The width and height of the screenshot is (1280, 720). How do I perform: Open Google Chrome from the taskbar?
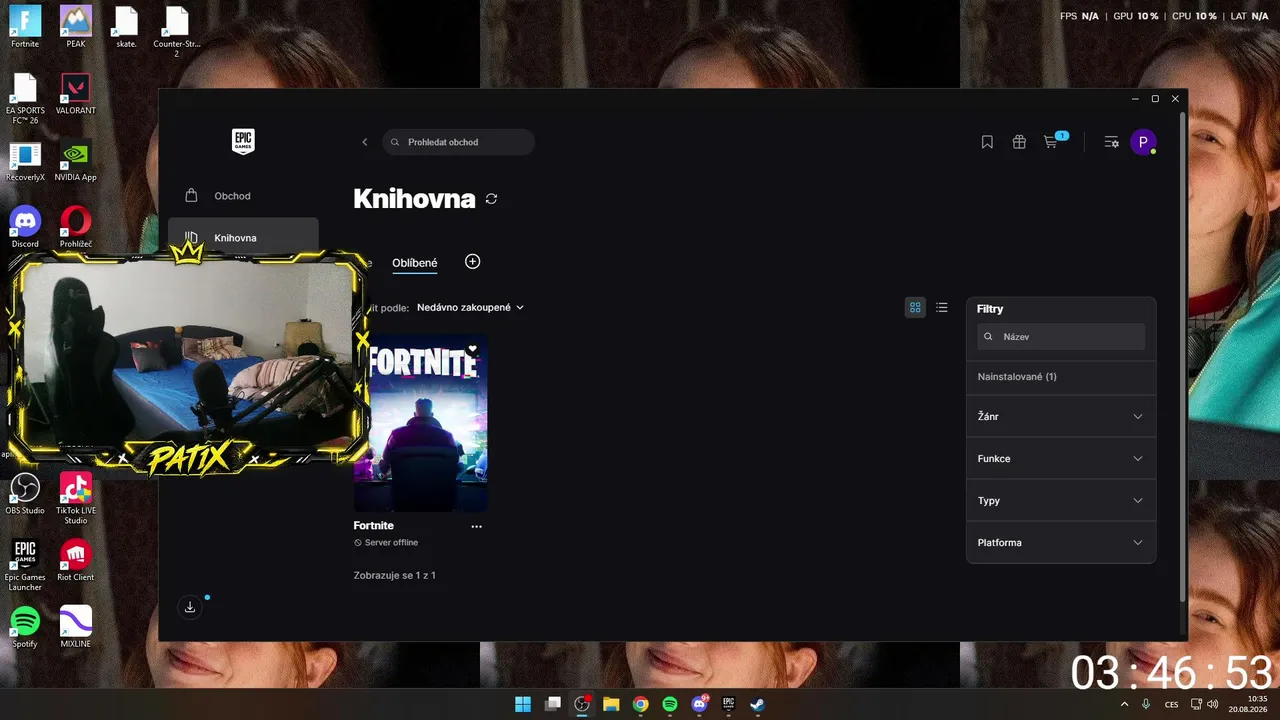click(641, 704)
